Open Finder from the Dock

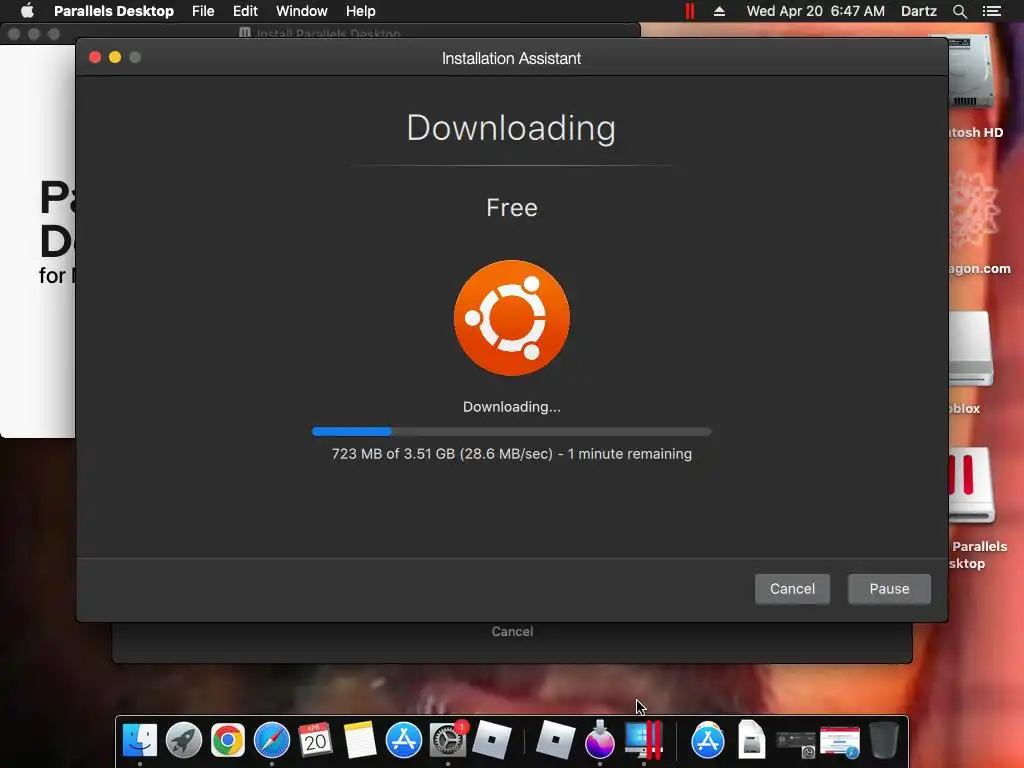[140, 741]
